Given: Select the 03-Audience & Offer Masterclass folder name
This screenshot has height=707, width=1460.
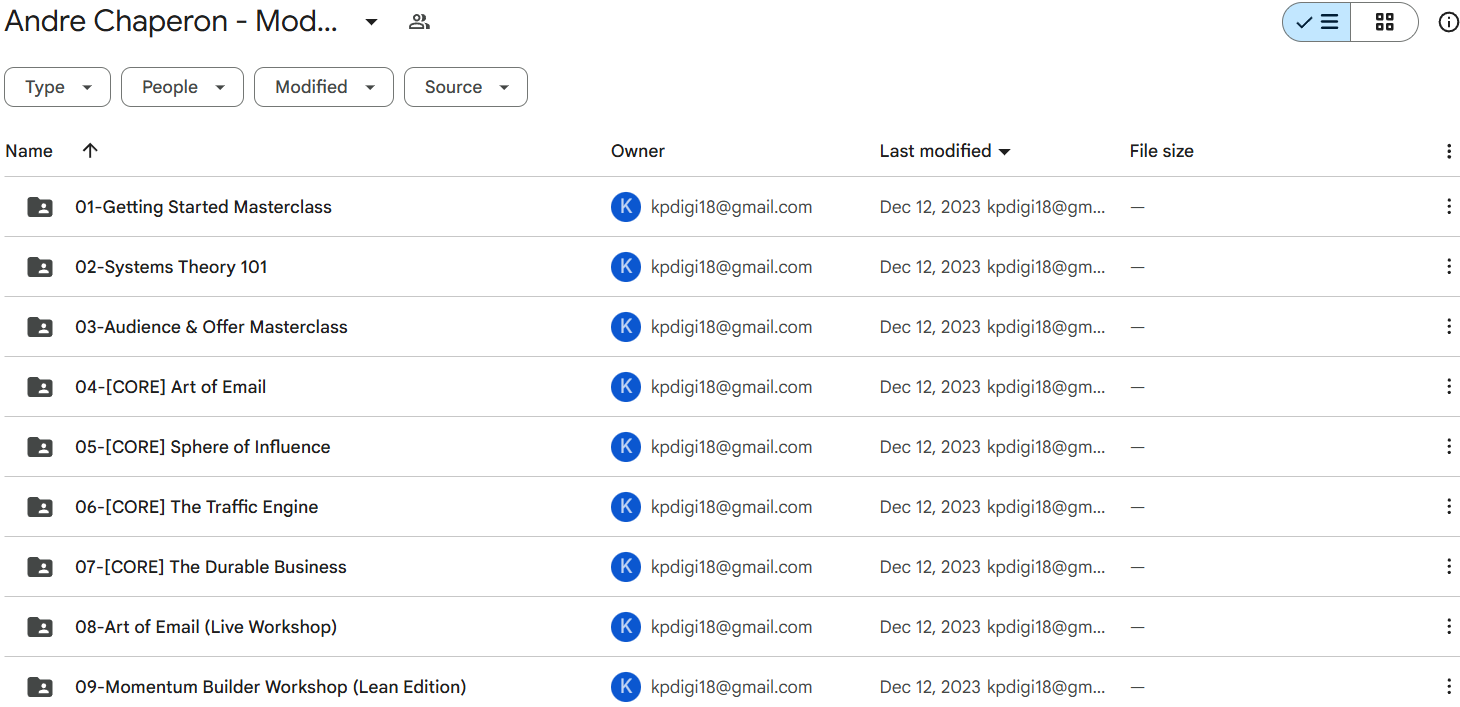Looking at the screenshot, I should [211, 327].
